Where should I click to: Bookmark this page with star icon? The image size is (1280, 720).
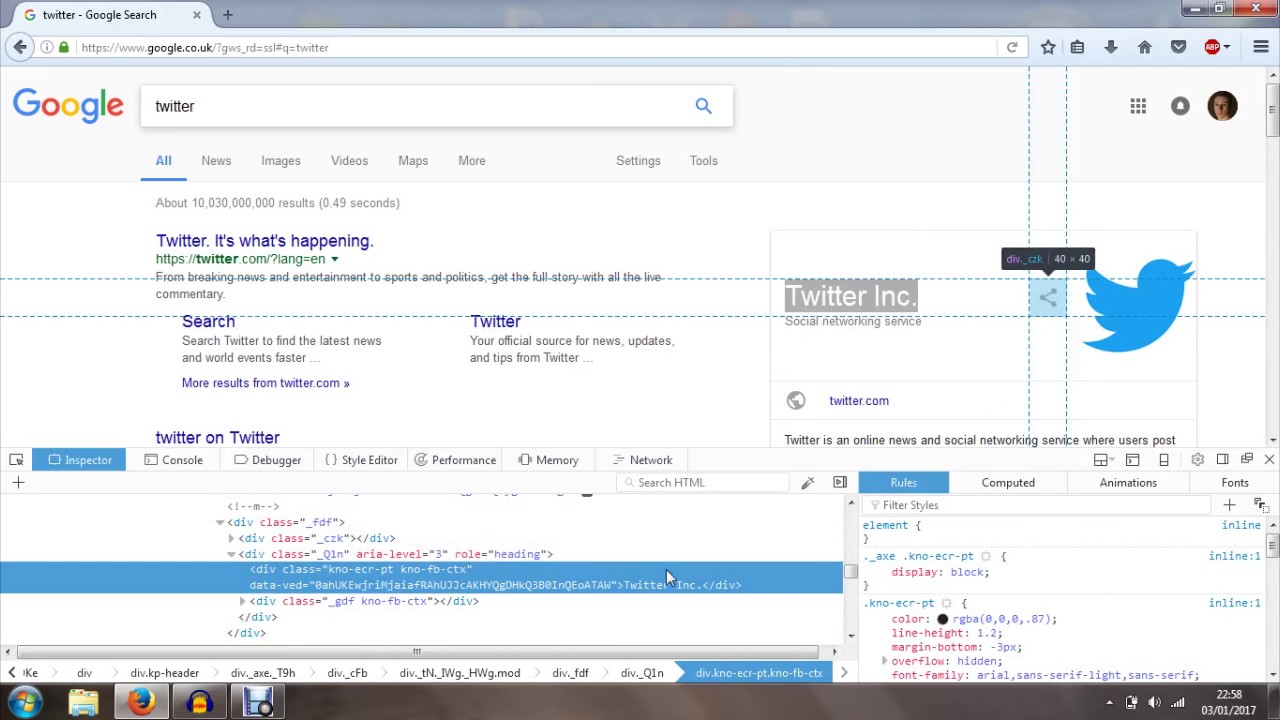click(x=1048, y=47)
